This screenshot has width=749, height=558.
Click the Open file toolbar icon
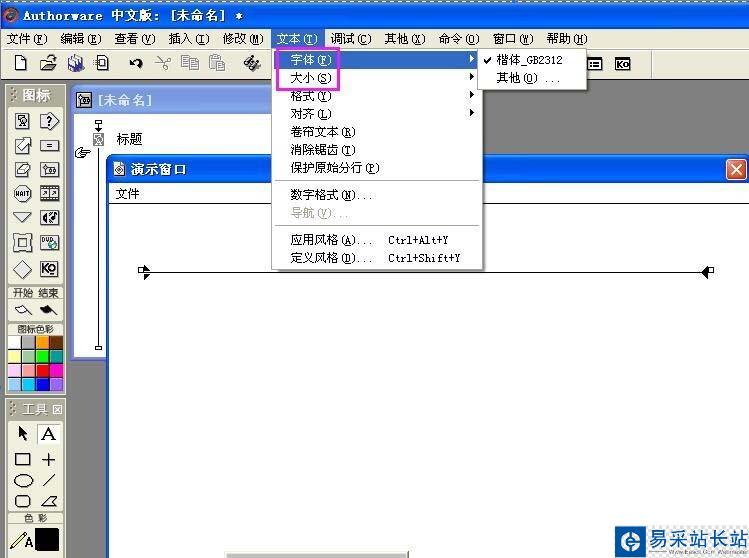[x=48, y=63]
